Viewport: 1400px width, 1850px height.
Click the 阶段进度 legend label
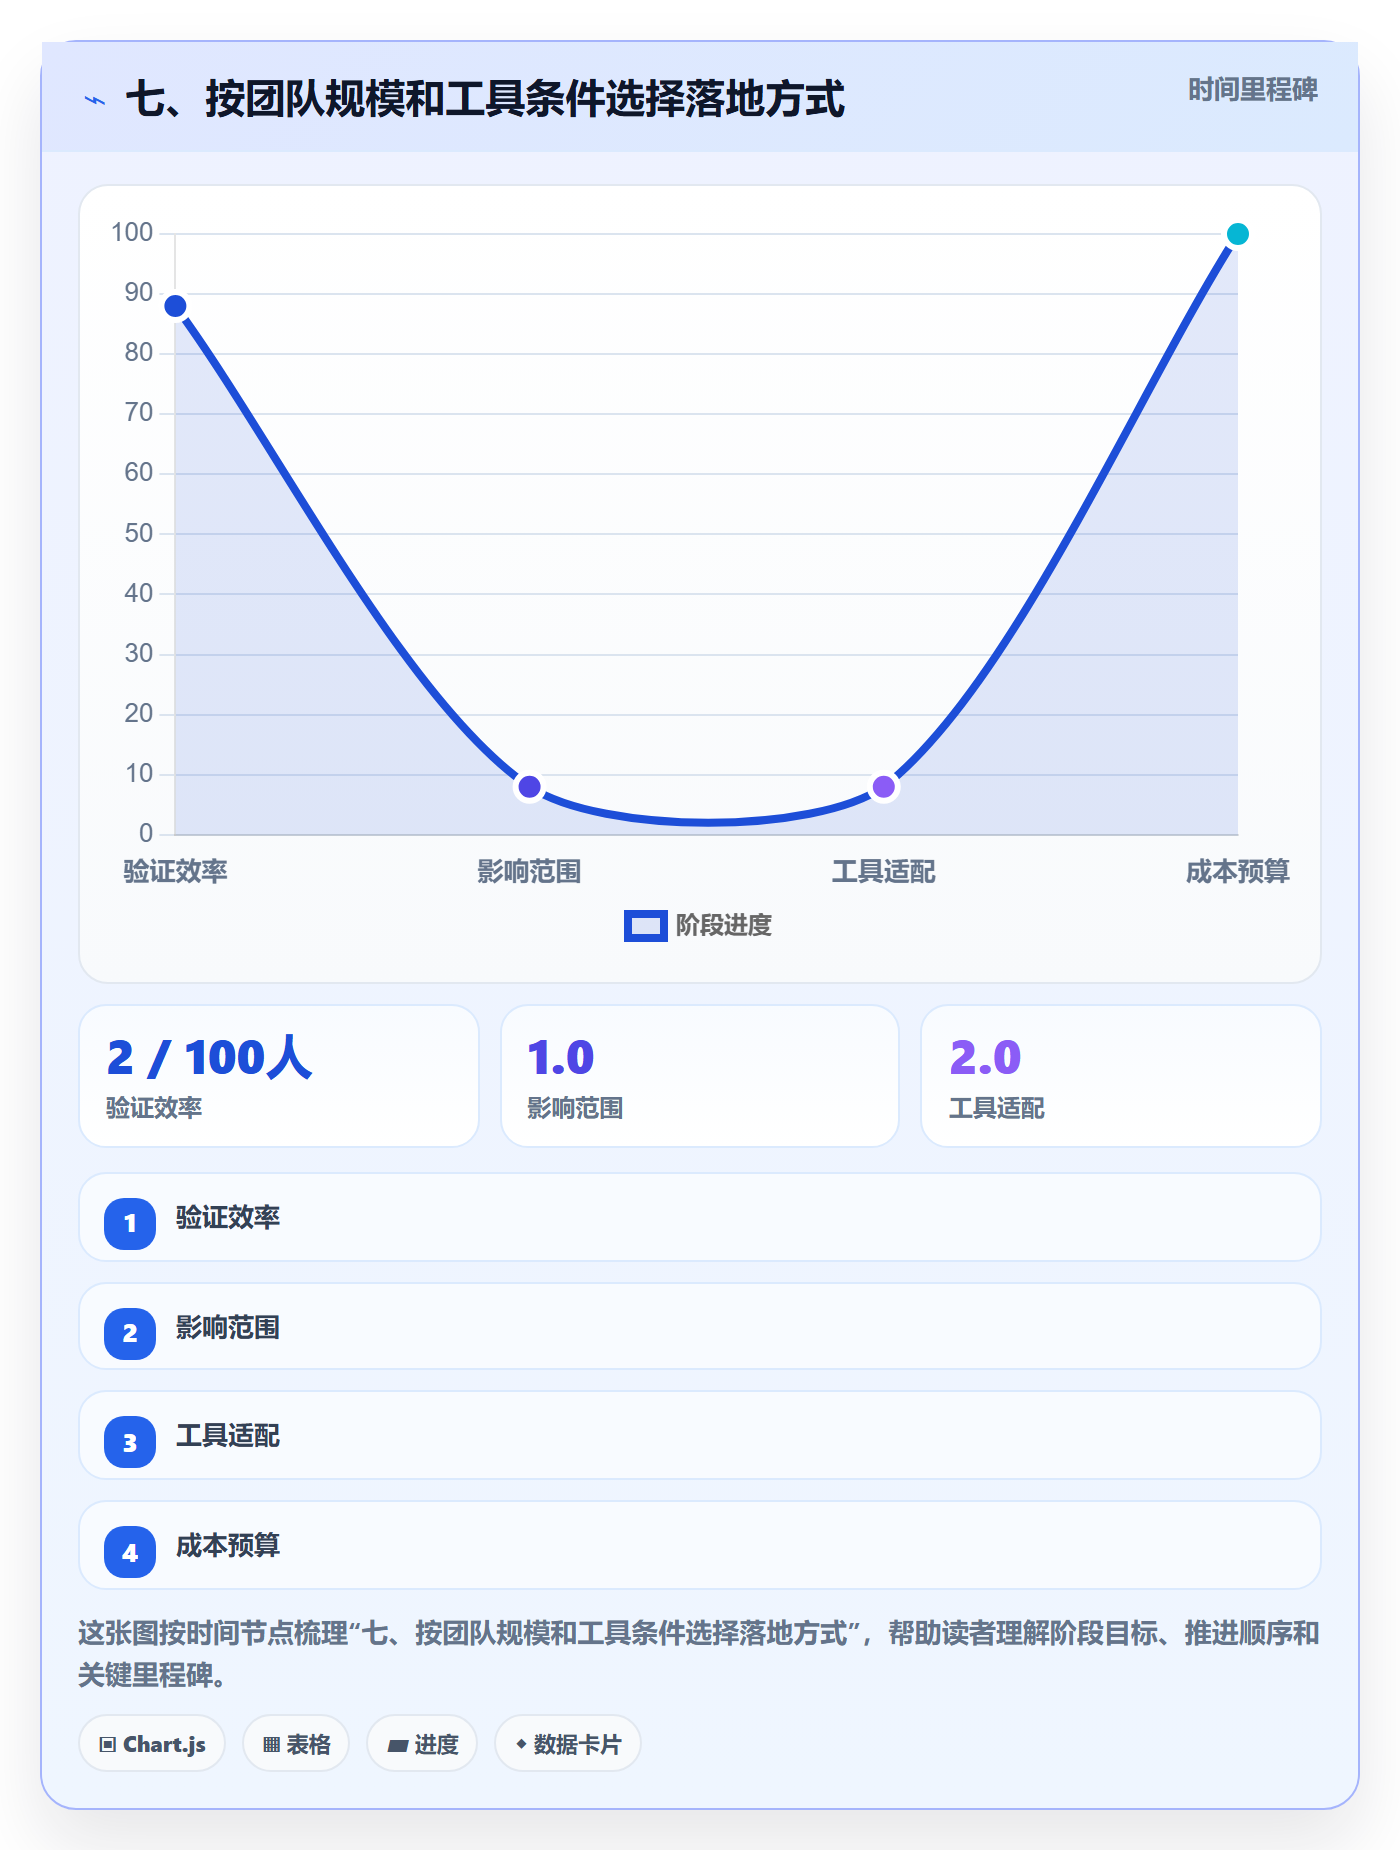coord(724,926)
